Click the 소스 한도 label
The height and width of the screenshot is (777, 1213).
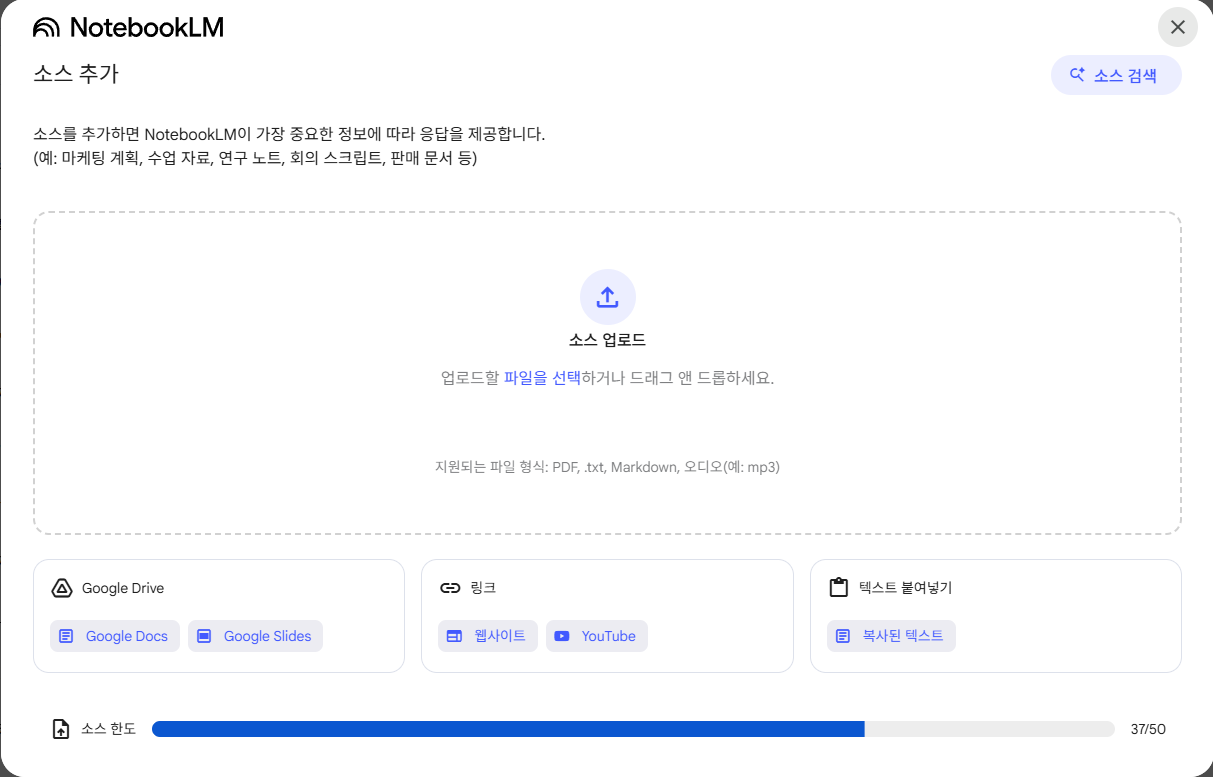pyautogui.click(x=109, y=729)
